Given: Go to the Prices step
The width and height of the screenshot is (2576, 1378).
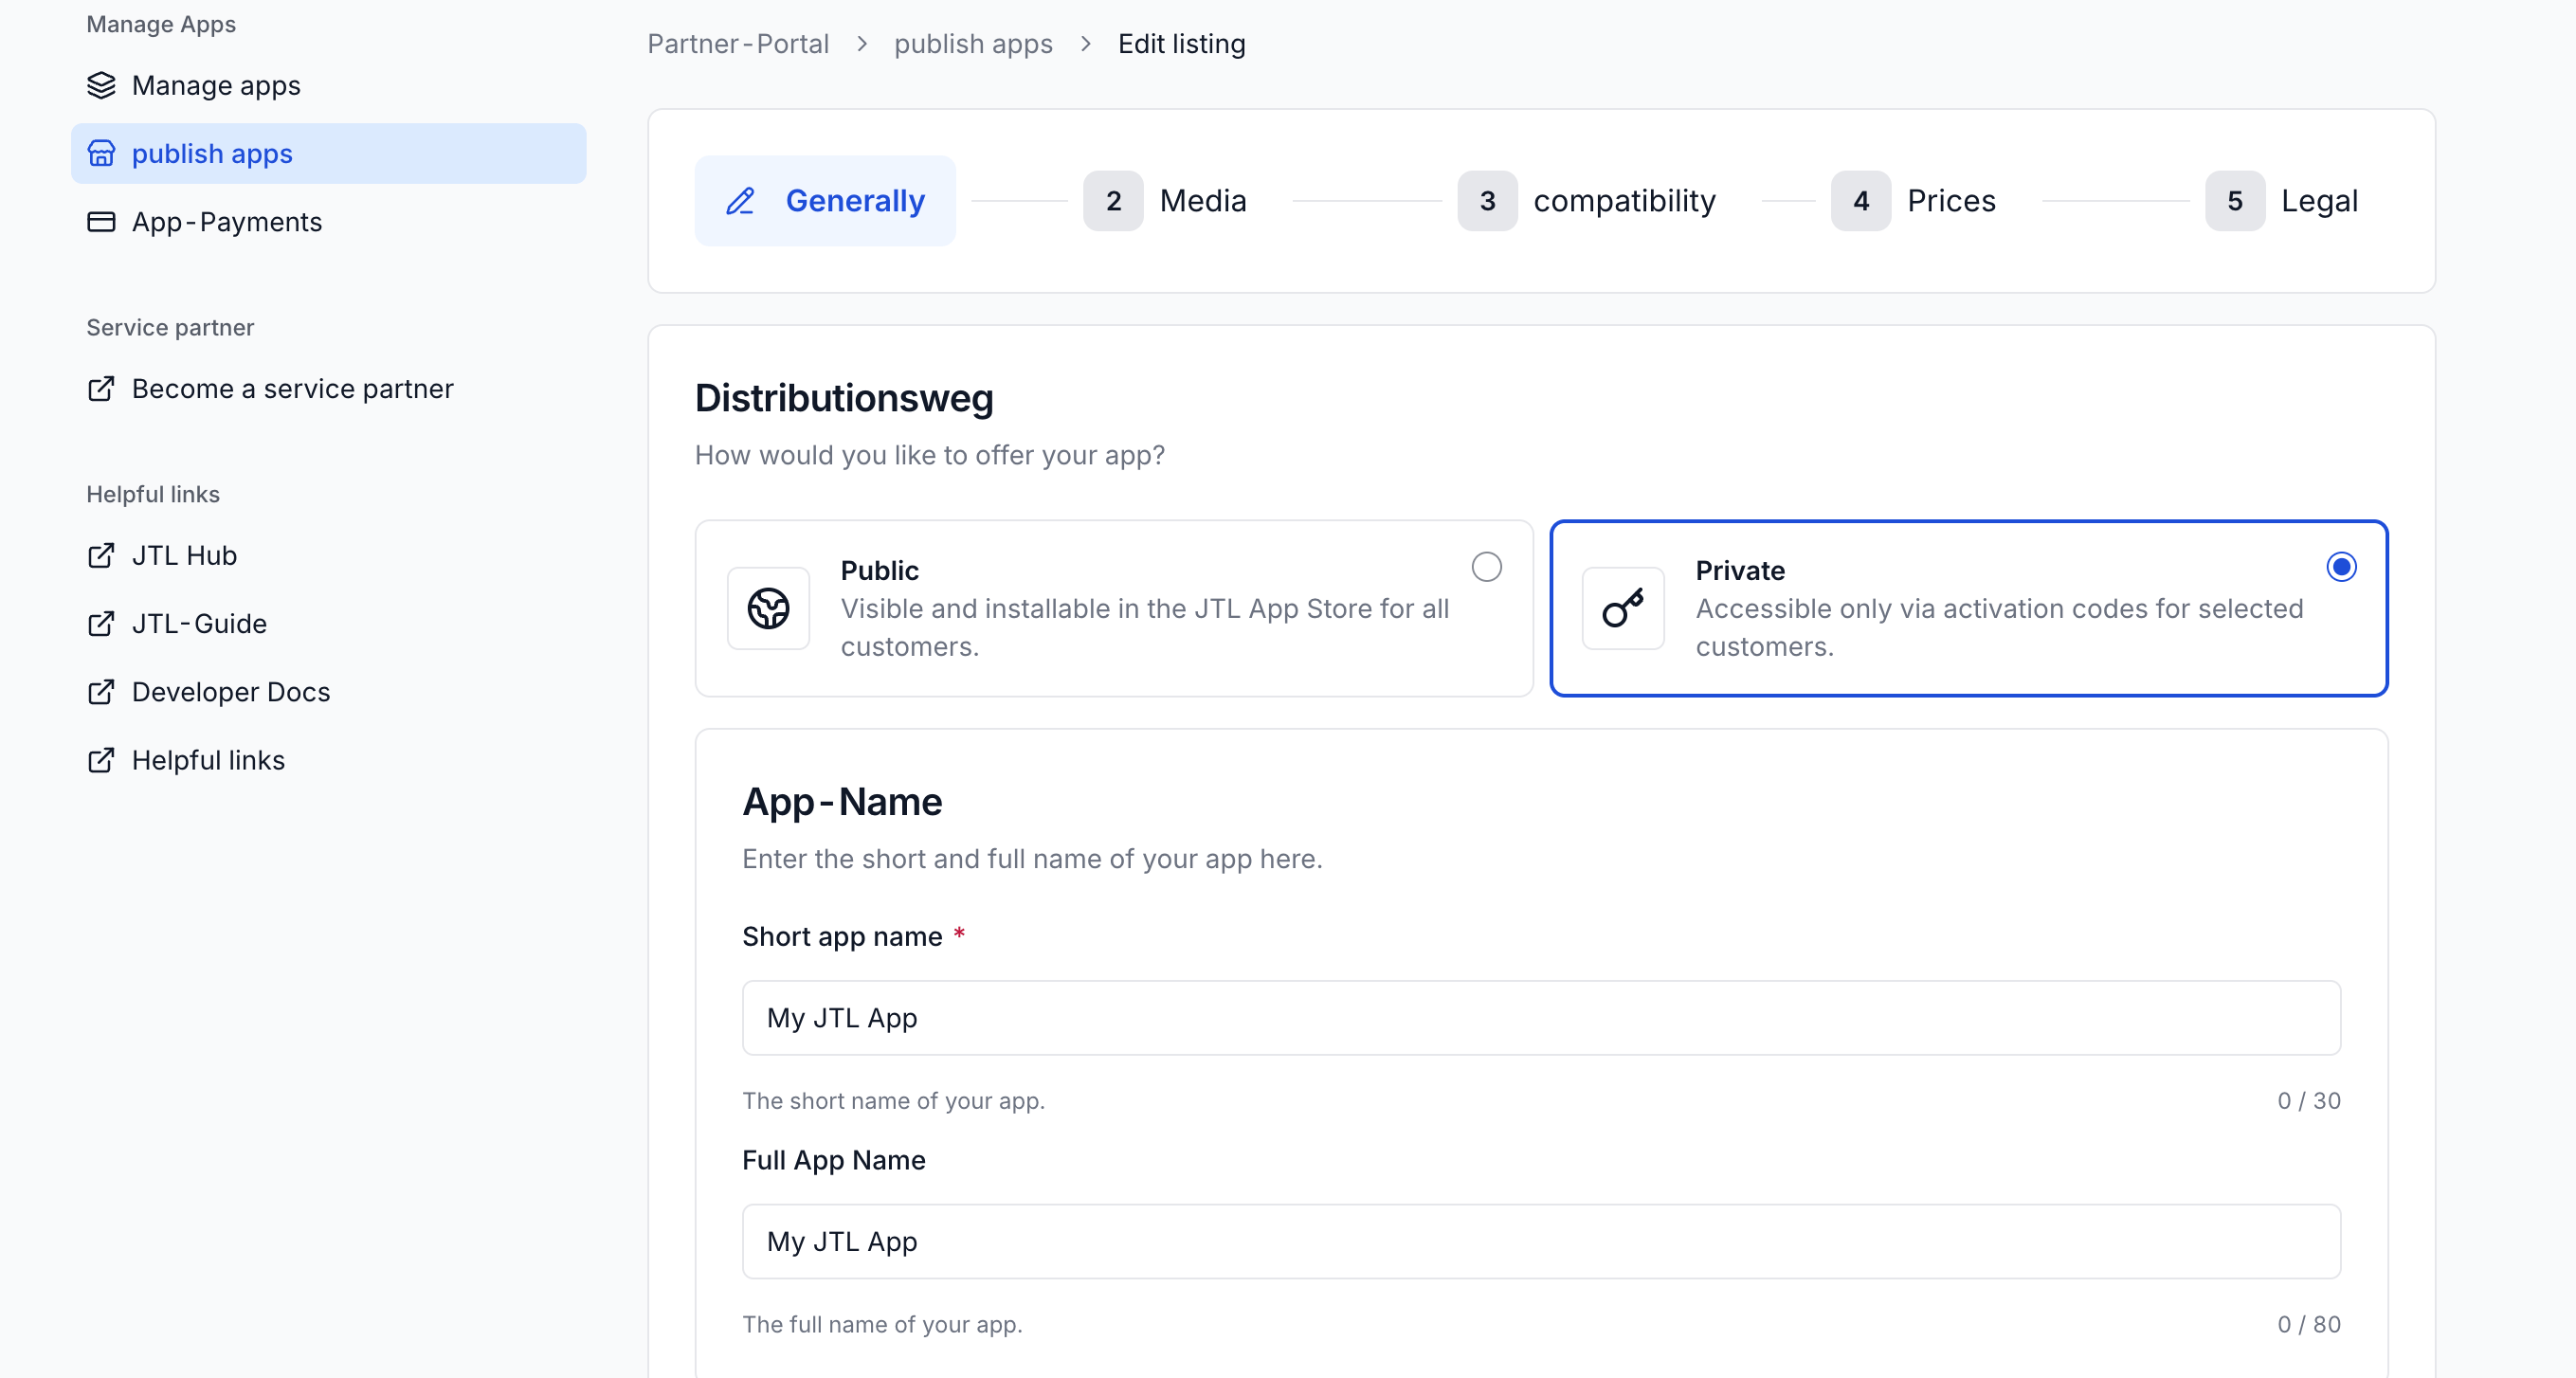Looking at the screenshot, I should pyautogui.click(x=1913, y=201).
